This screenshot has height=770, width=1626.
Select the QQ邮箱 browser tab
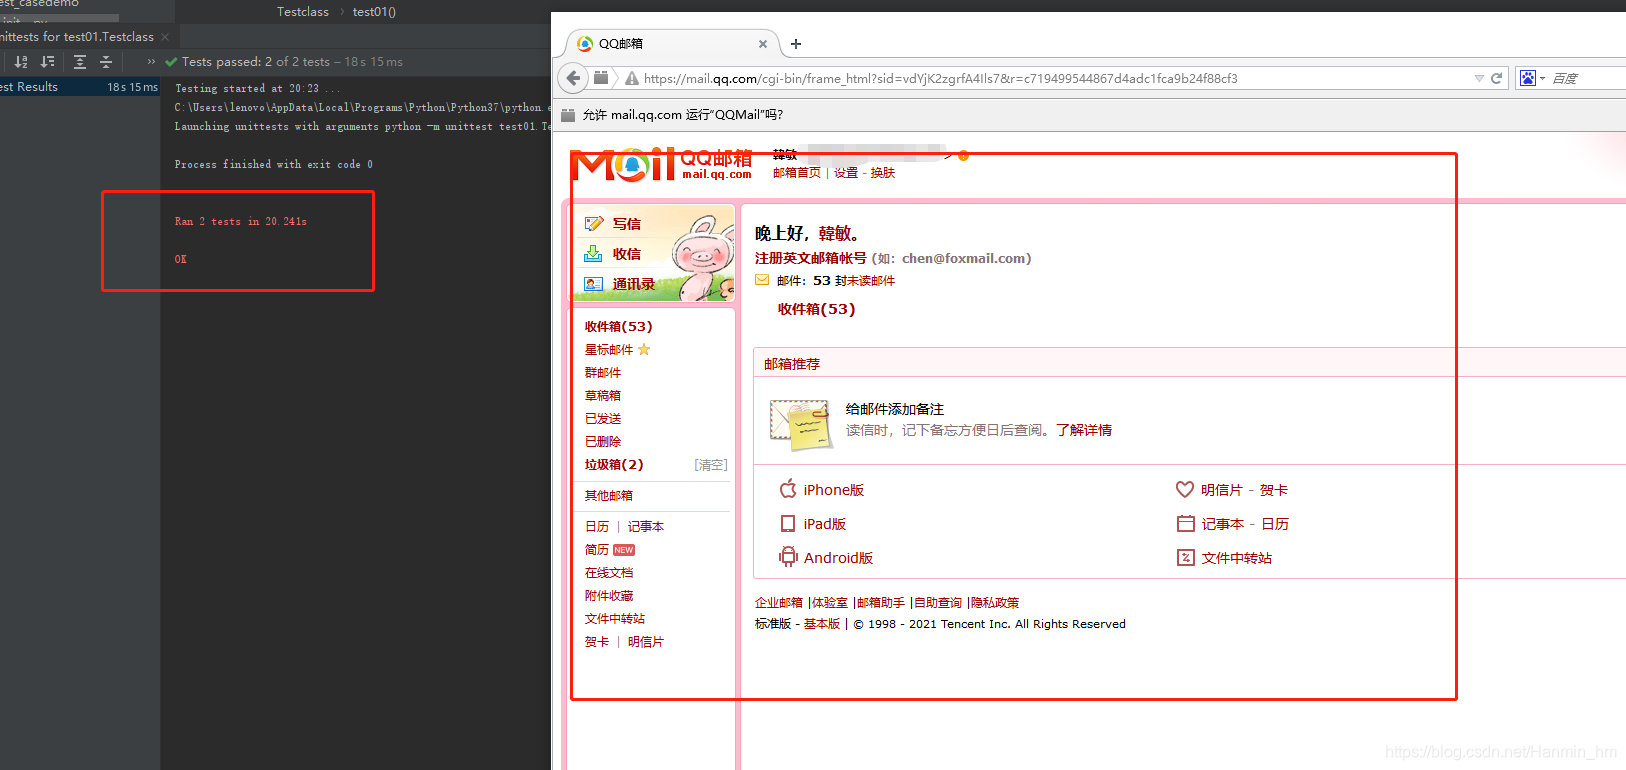point(670,44)
